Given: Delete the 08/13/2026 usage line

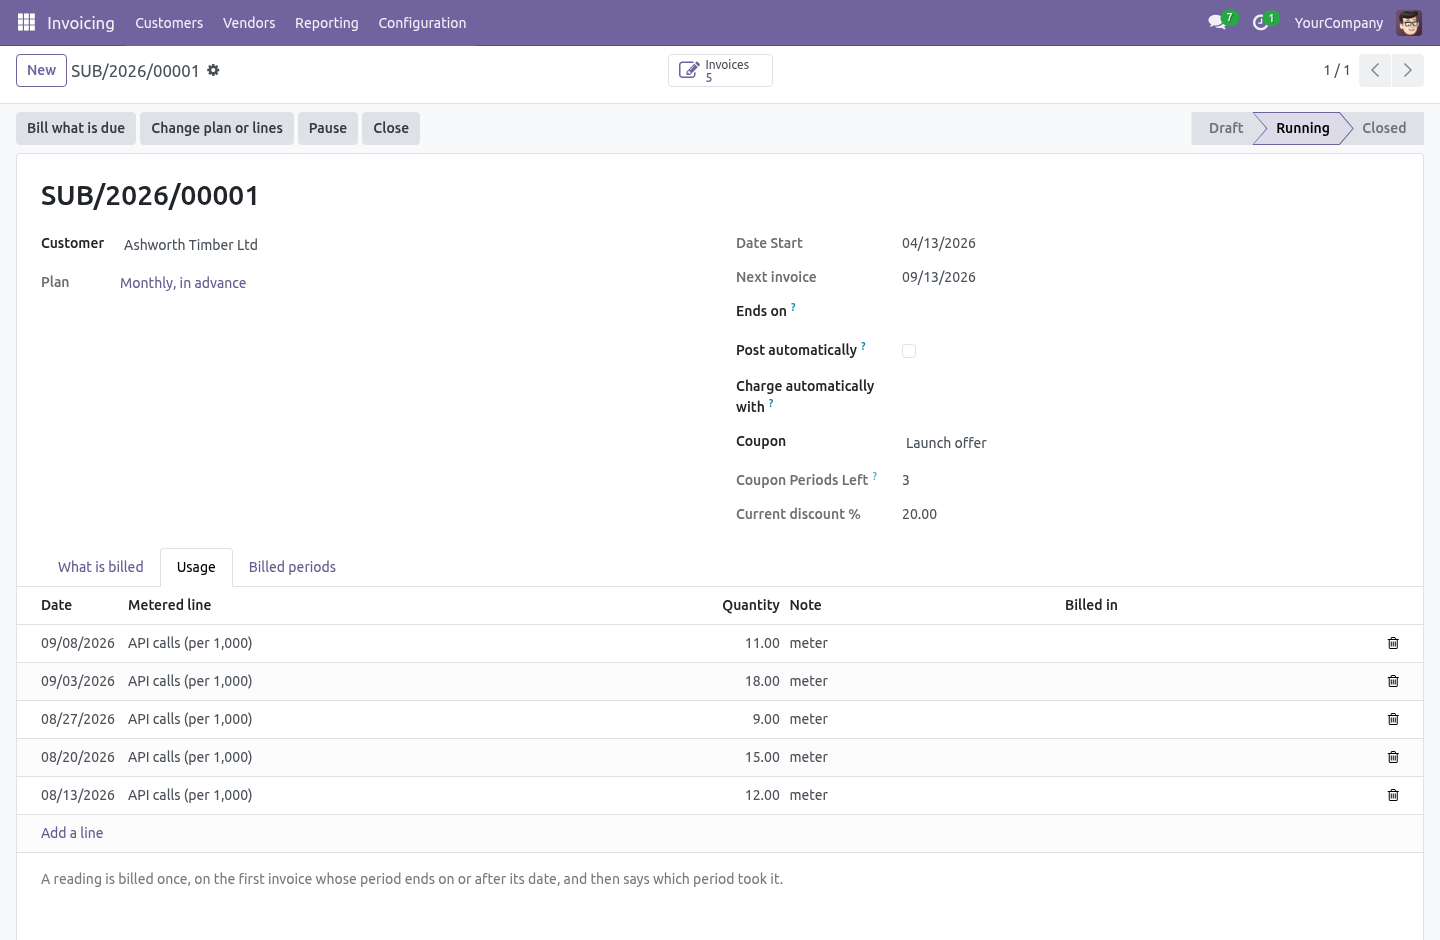Looking at the screenshot, I should (x=1393, y=795).
